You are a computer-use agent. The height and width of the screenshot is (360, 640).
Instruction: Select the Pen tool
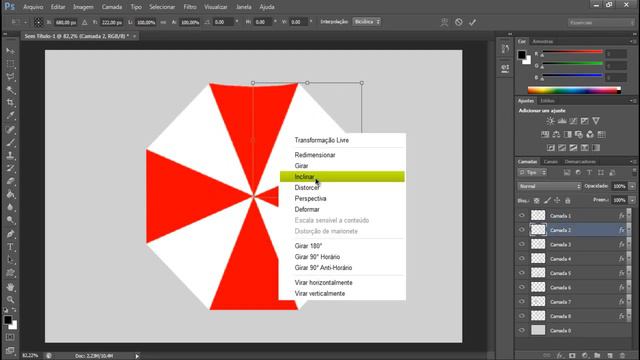[x=10, y=234]
